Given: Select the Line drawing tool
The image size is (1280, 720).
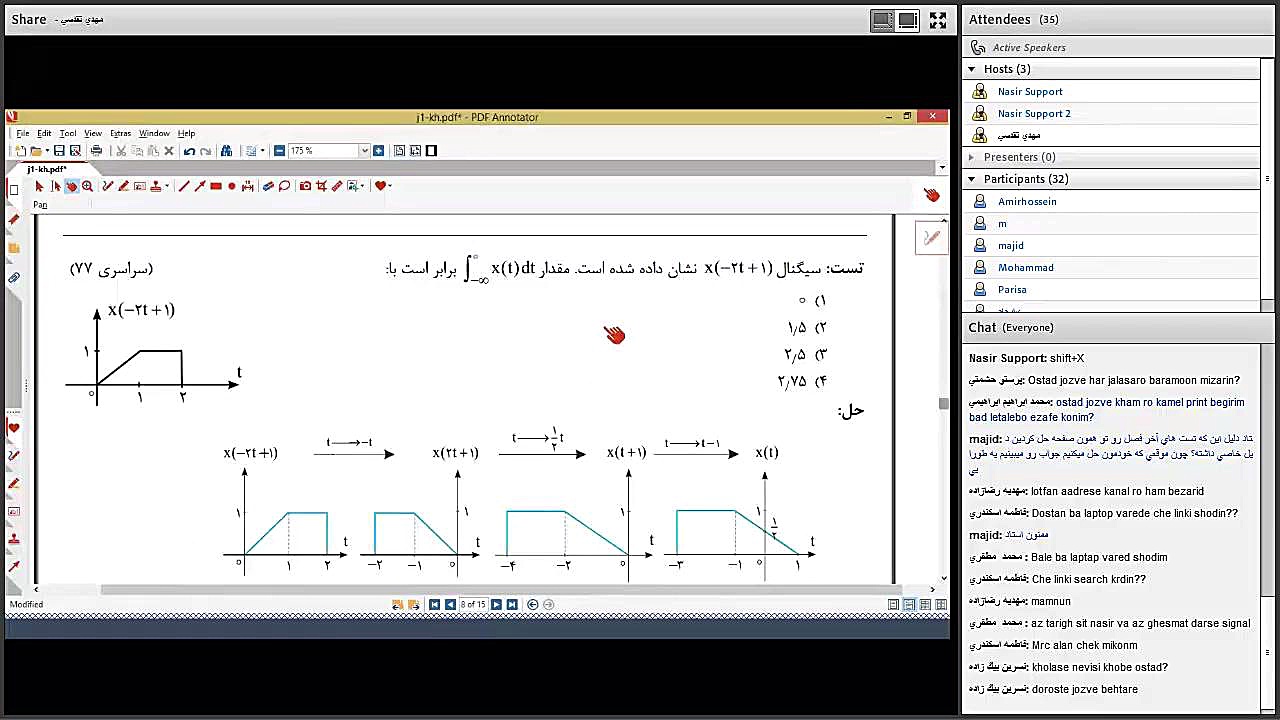Looking at the screenshot, I should point(184,186).
